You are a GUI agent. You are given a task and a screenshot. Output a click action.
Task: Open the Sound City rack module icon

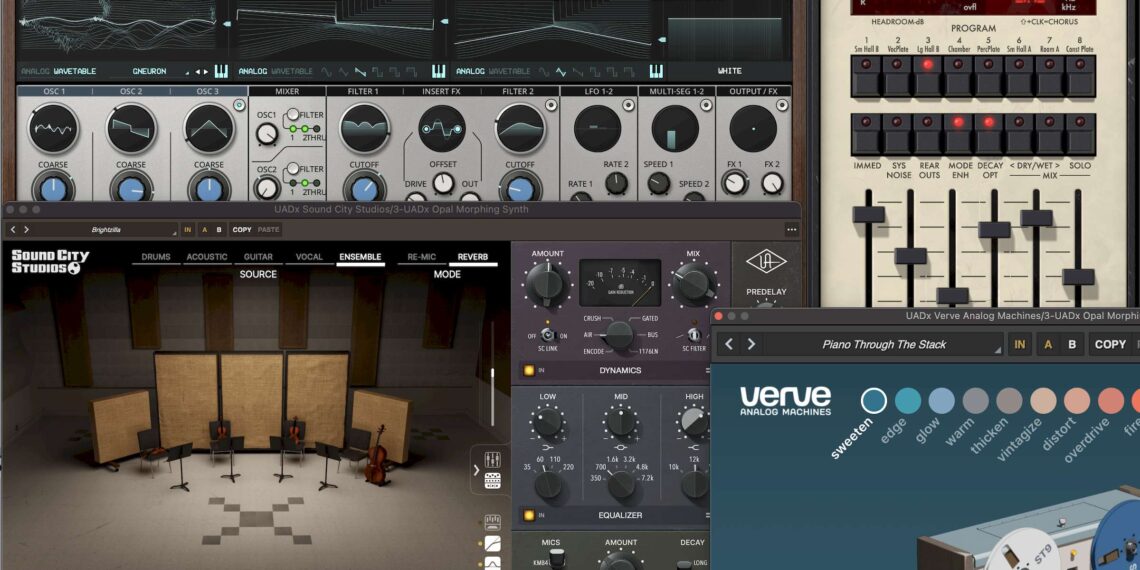[x=492, y=481]
